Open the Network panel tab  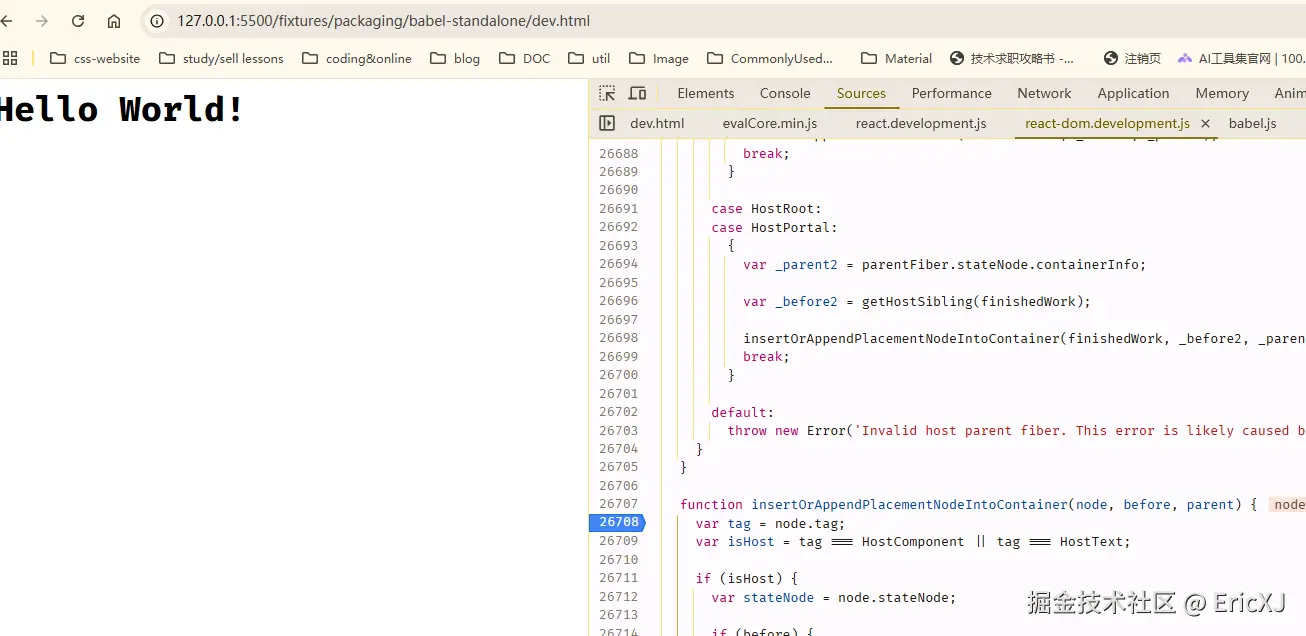pyautogui.click(x=1044, y=93)
